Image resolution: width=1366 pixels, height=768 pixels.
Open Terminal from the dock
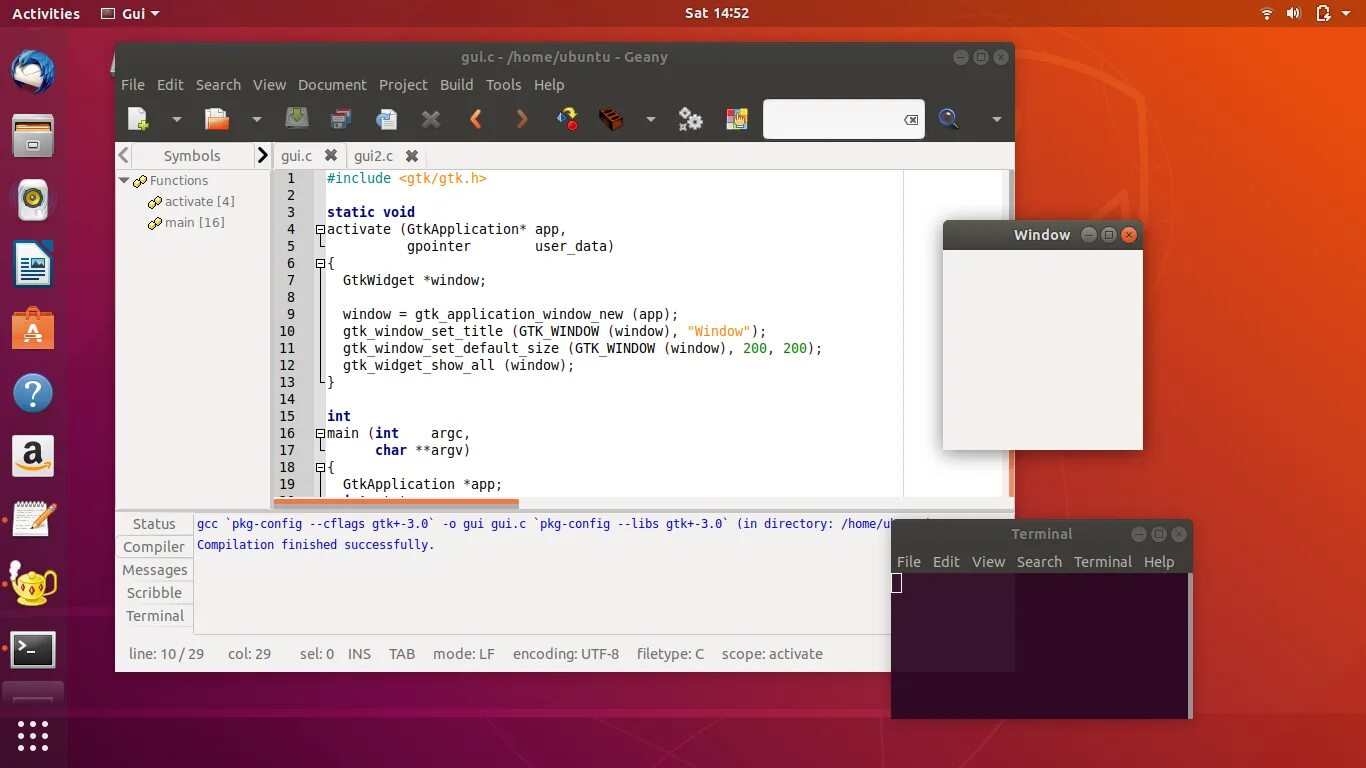(x=33, y=649)
